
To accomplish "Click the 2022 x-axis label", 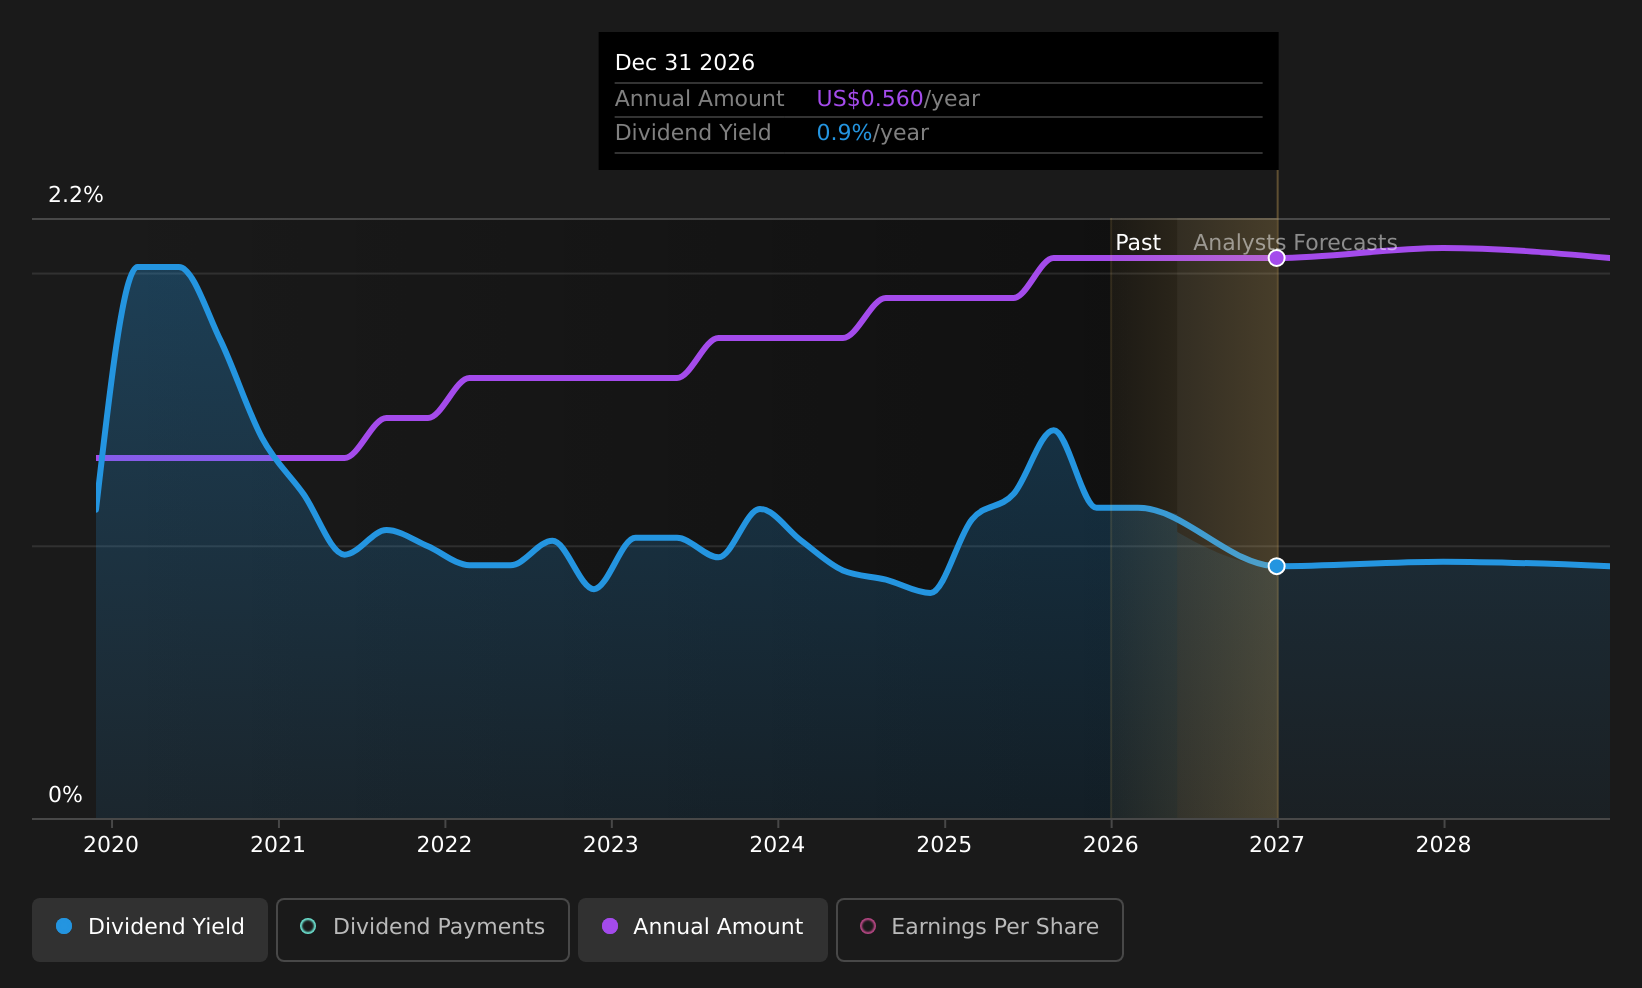I will pyautogui.click(x=444, y=845).
